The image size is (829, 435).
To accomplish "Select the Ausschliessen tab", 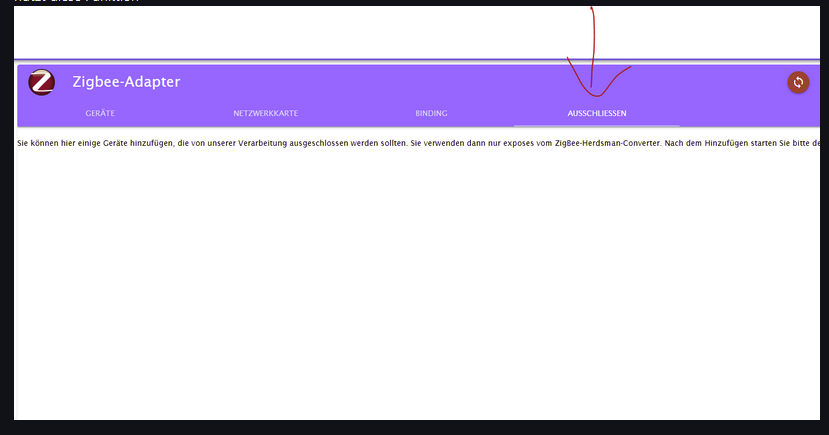I will click(596, 113).
